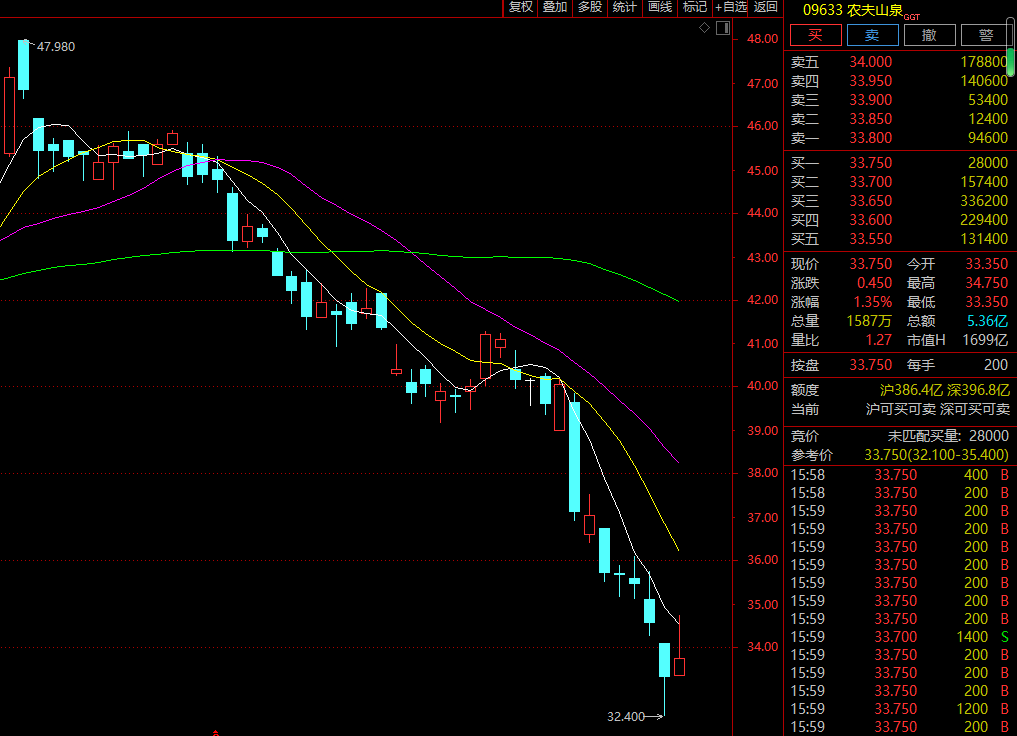Viewport: 1017px width, 736px height.
Task: Click the 34.00 price axis label
Action: (762, 647)
